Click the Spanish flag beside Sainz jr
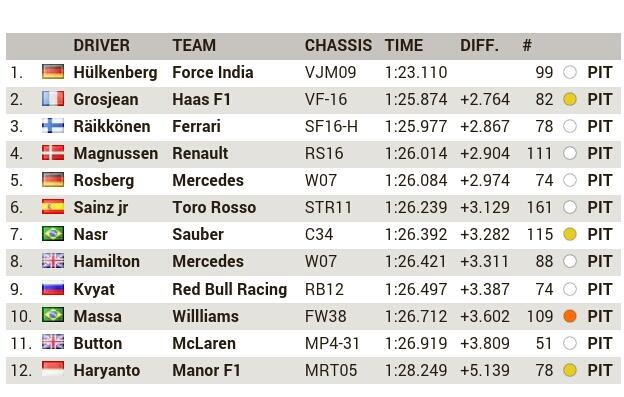The image size is (624, 397). tap(53, 207)
